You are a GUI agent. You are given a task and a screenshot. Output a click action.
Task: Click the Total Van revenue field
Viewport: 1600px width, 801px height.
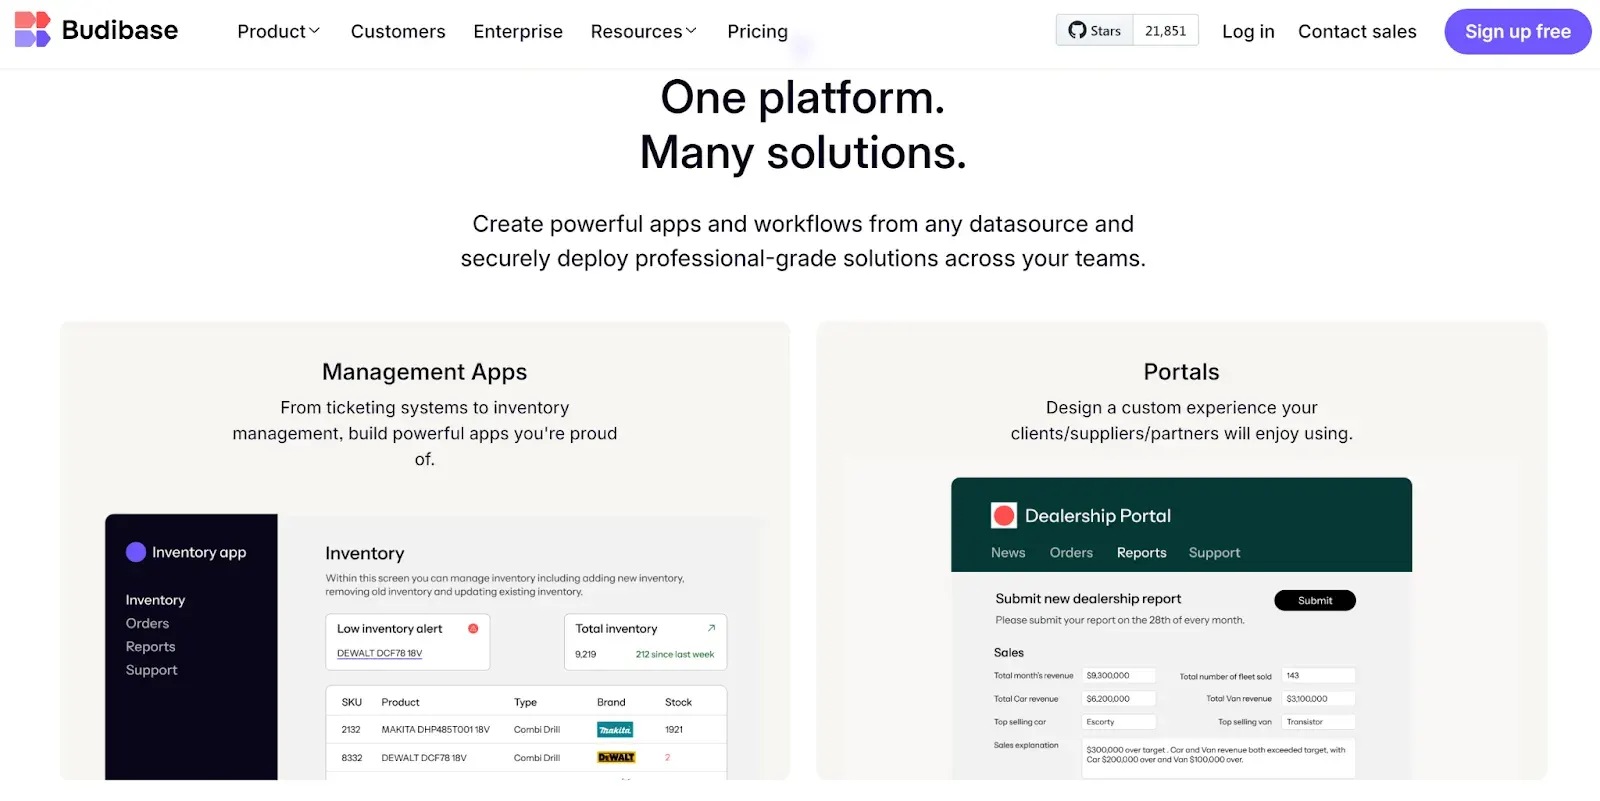[x=1319, y=699]
